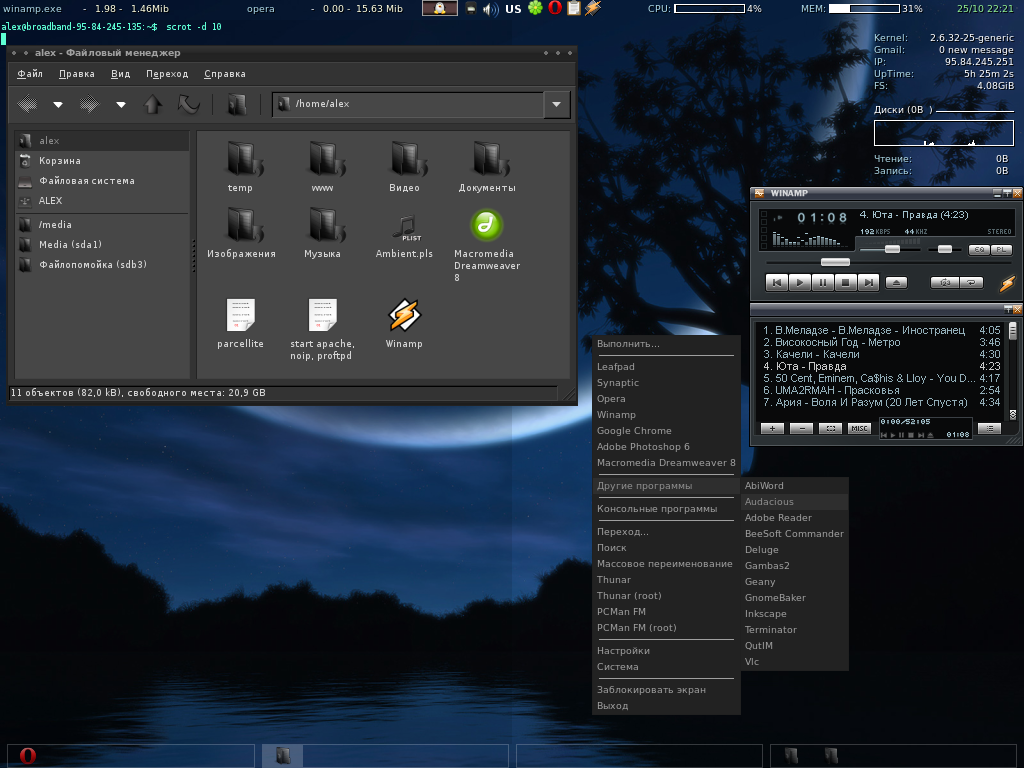This screenshot has width=1024, height=768.
Task: Click the volume speaker tray icon
Action: 490,9
